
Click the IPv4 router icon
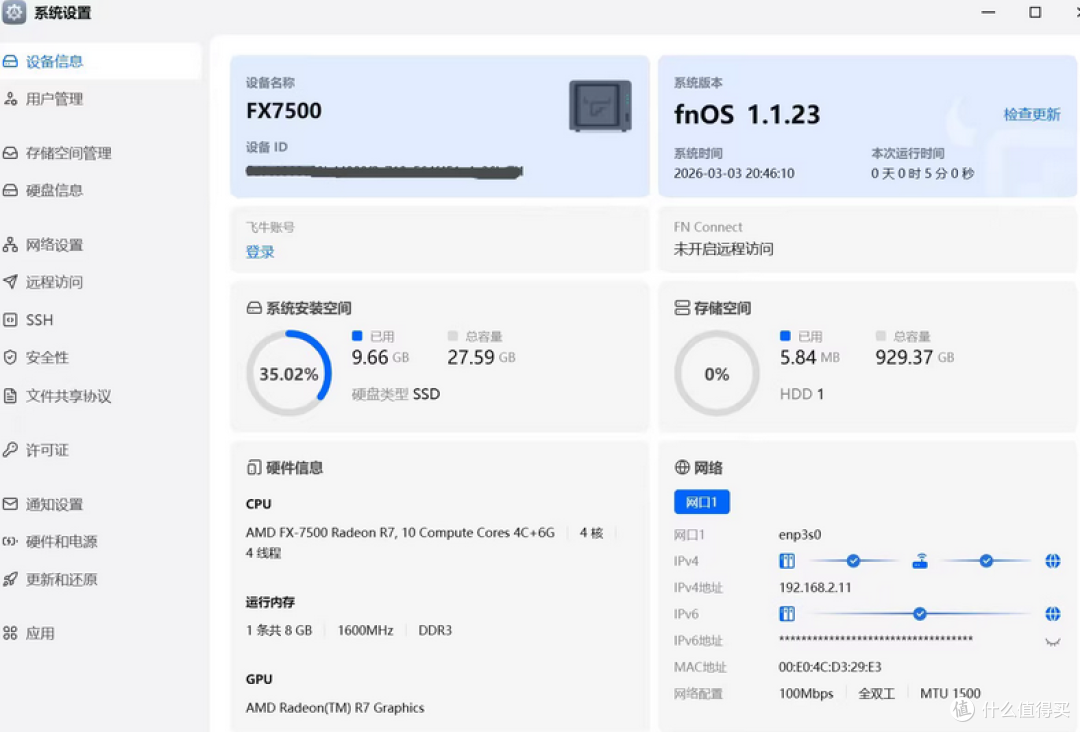(920, 561)
